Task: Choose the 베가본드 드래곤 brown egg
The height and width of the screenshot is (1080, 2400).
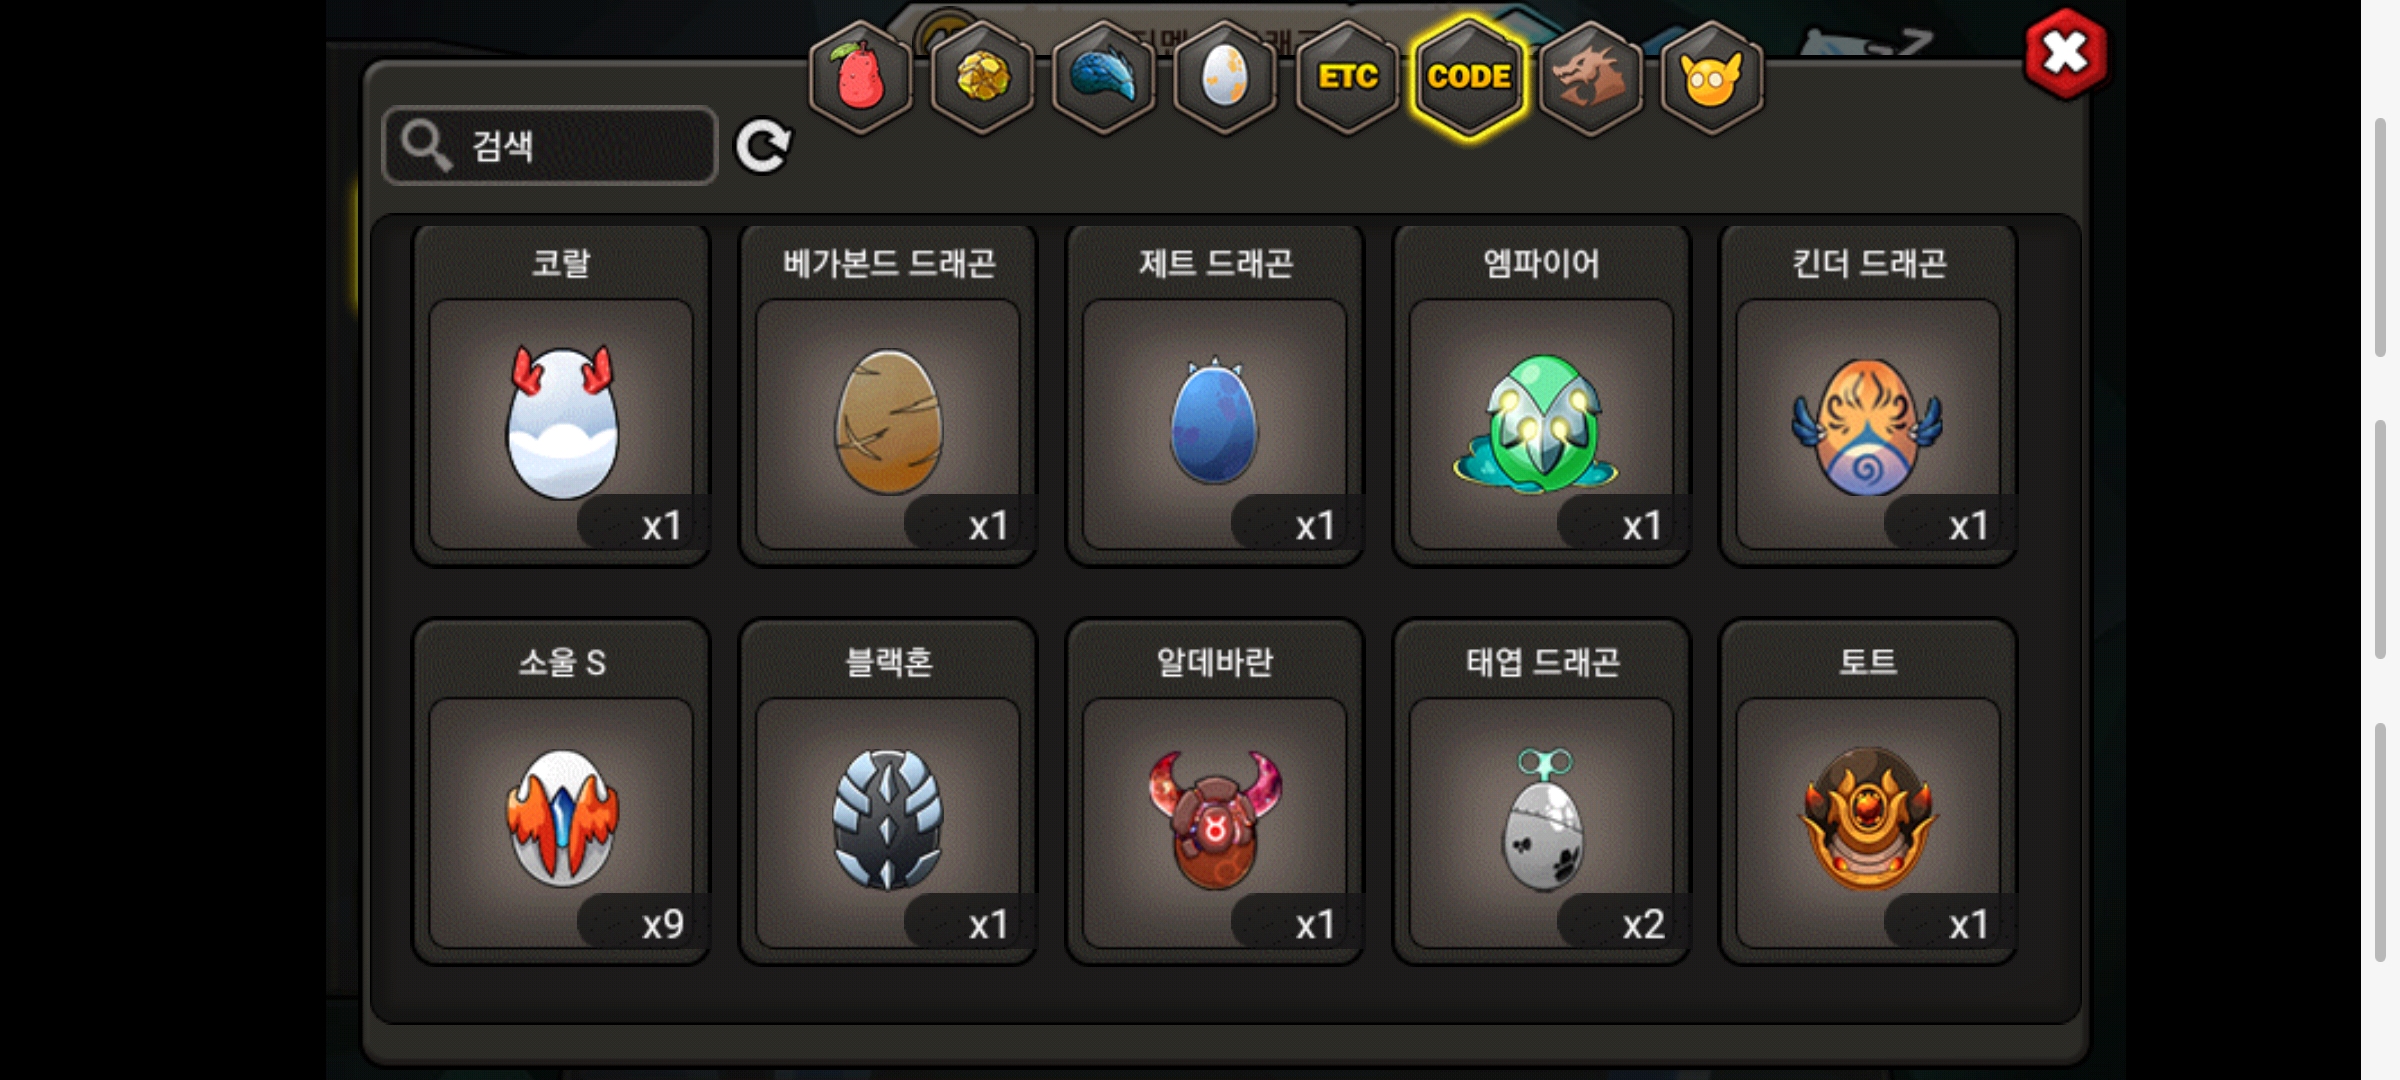Action: coord(888,396)
